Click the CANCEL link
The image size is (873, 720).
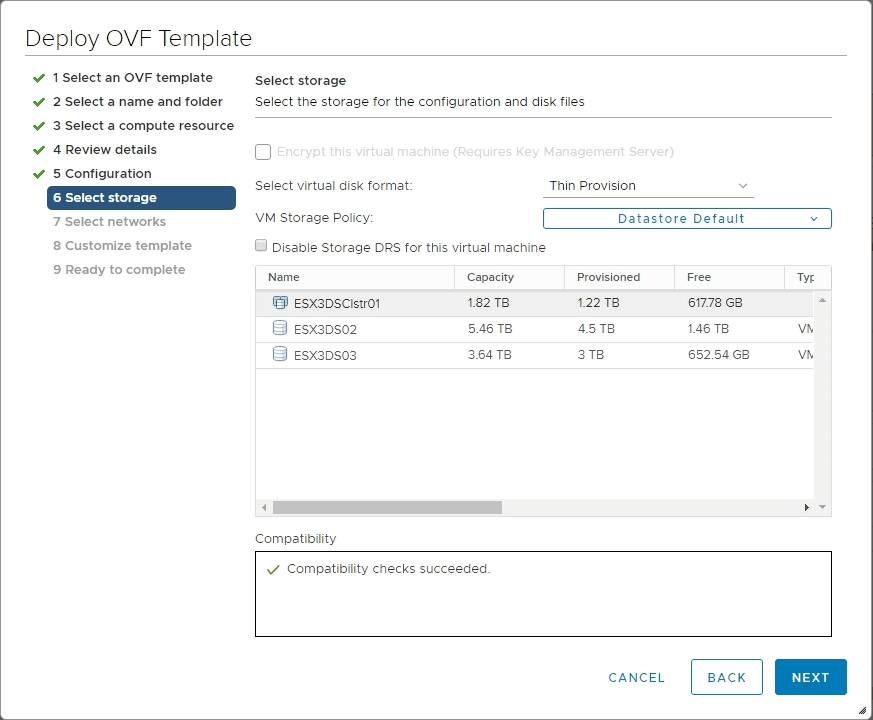click(636, 677)
